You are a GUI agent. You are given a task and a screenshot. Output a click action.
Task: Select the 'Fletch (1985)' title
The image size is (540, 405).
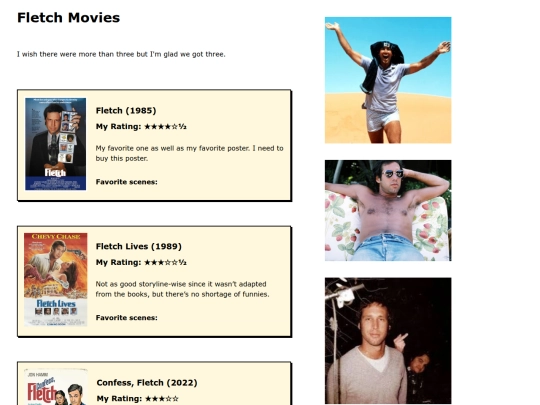126,111
